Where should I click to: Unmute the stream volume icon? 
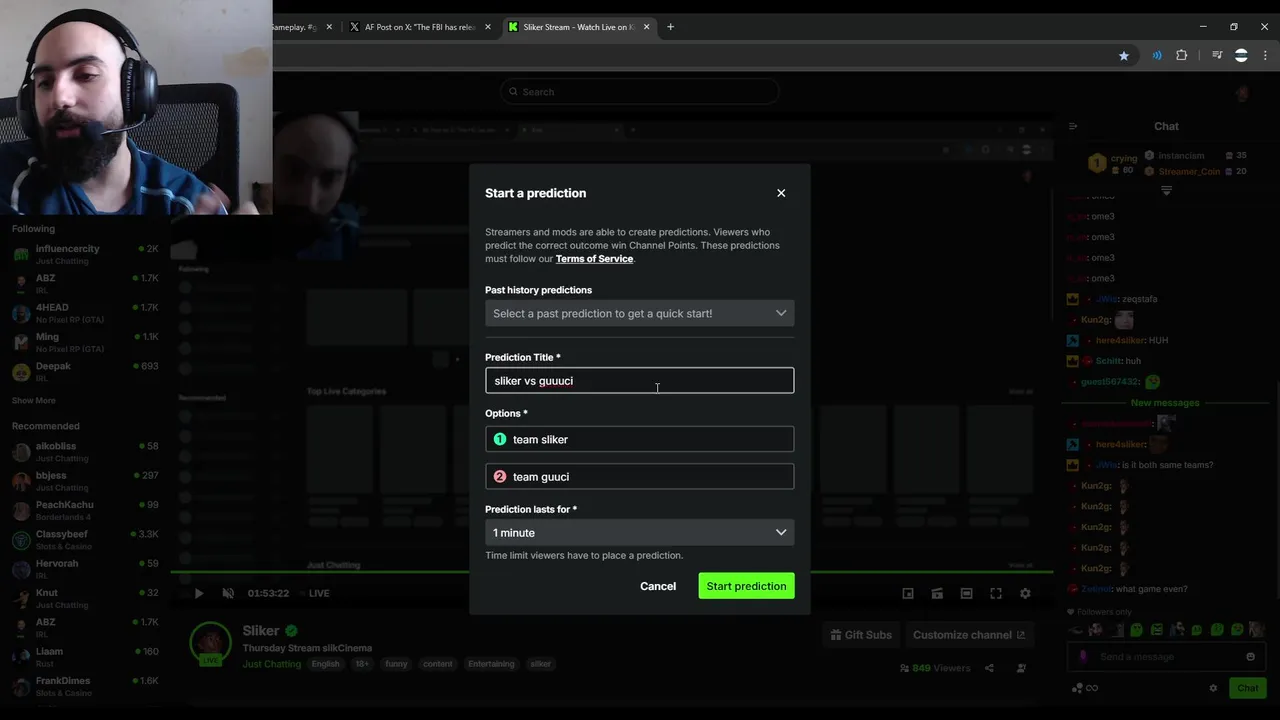point(228,593)
